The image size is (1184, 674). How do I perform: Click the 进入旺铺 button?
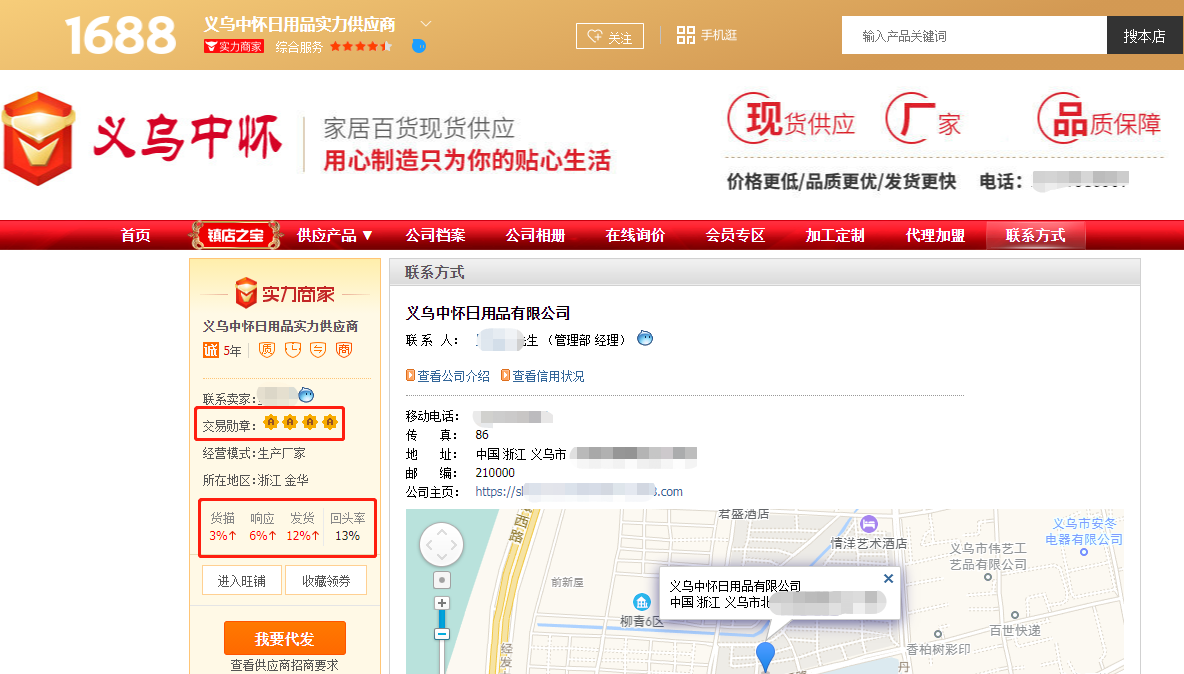pyautogui.click(x=242, y=580)
